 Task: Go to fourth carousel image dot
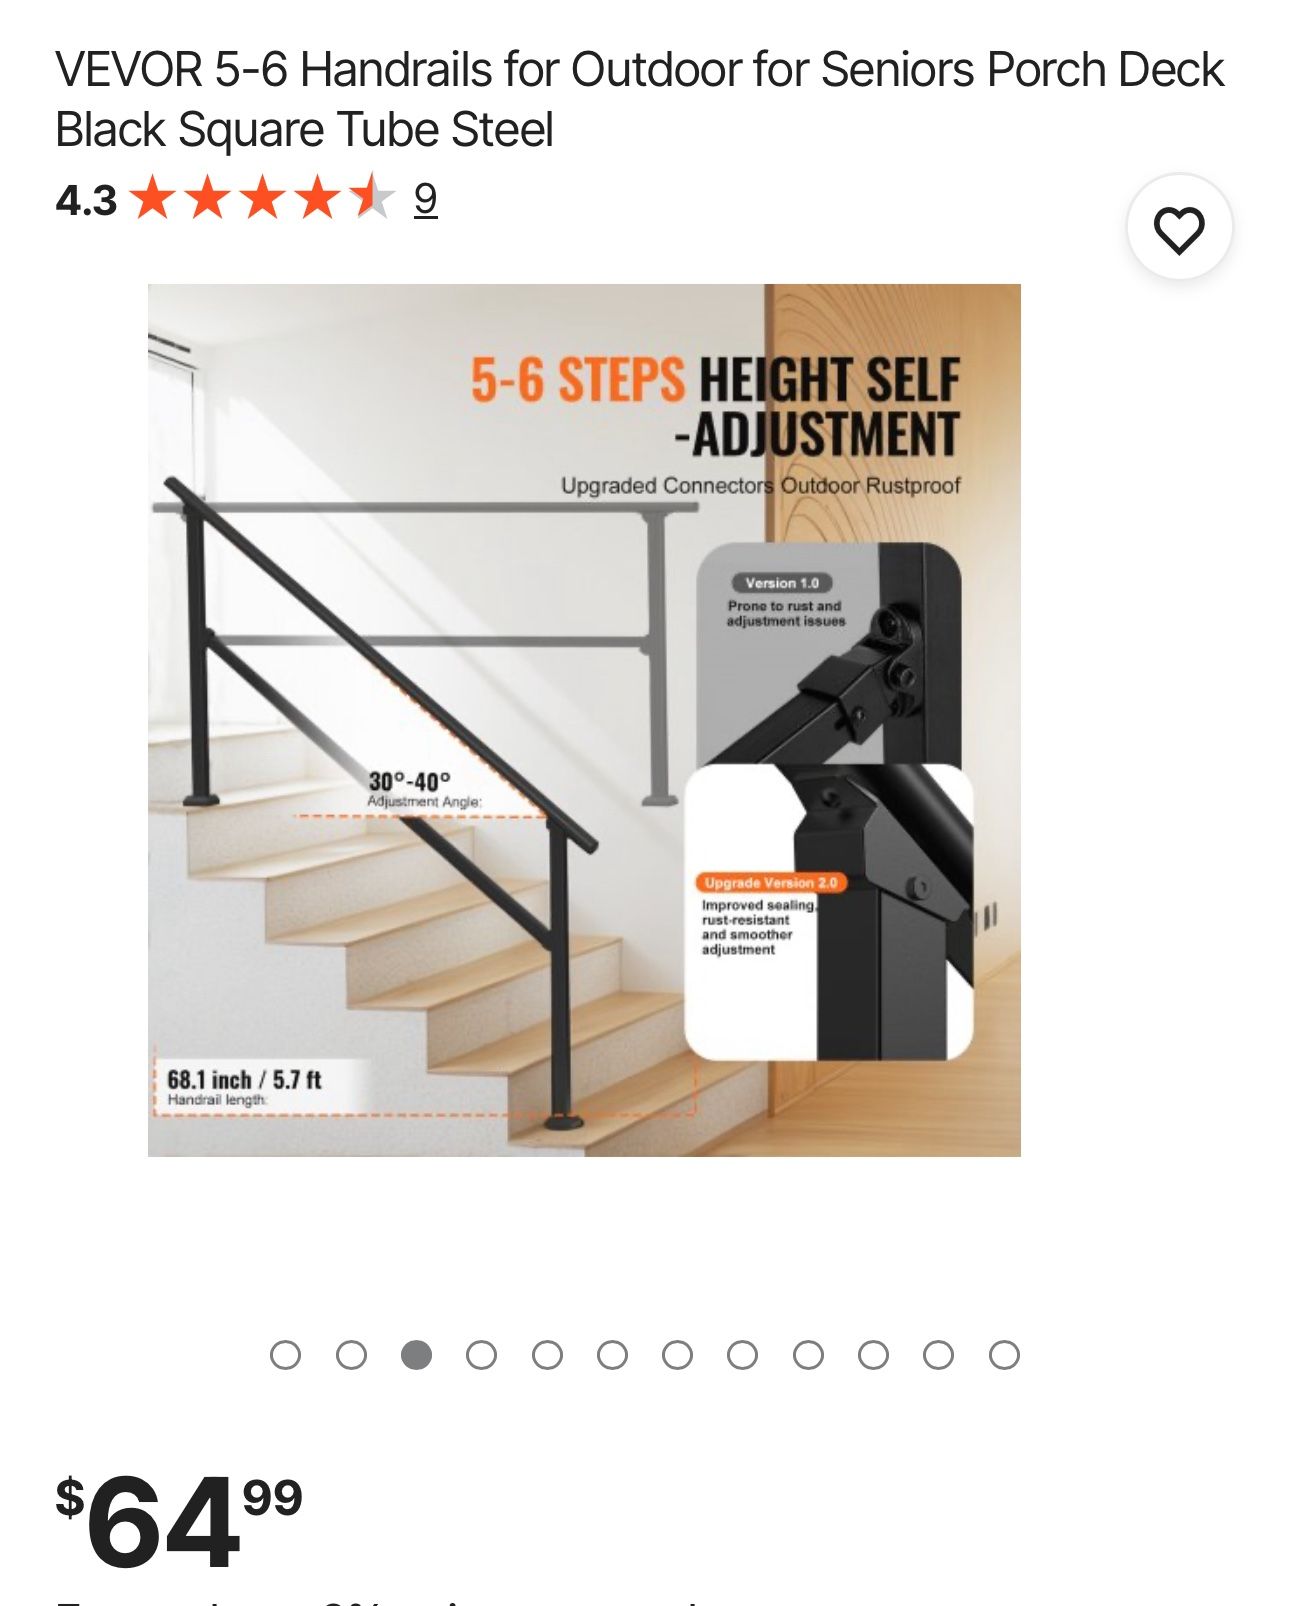(482, 1355)
